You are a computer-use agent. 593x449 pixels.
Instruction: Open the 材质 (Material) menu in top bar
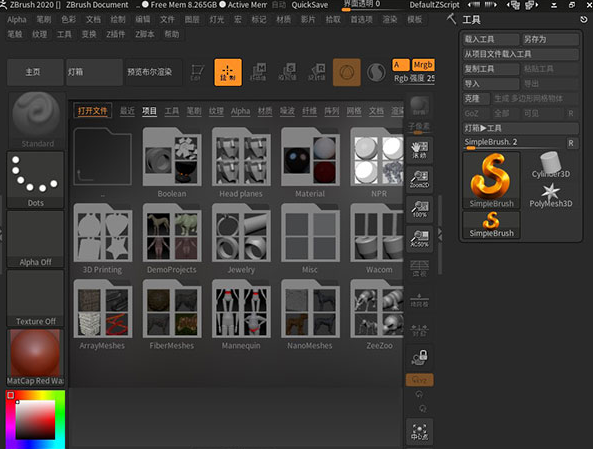[283, 19]
